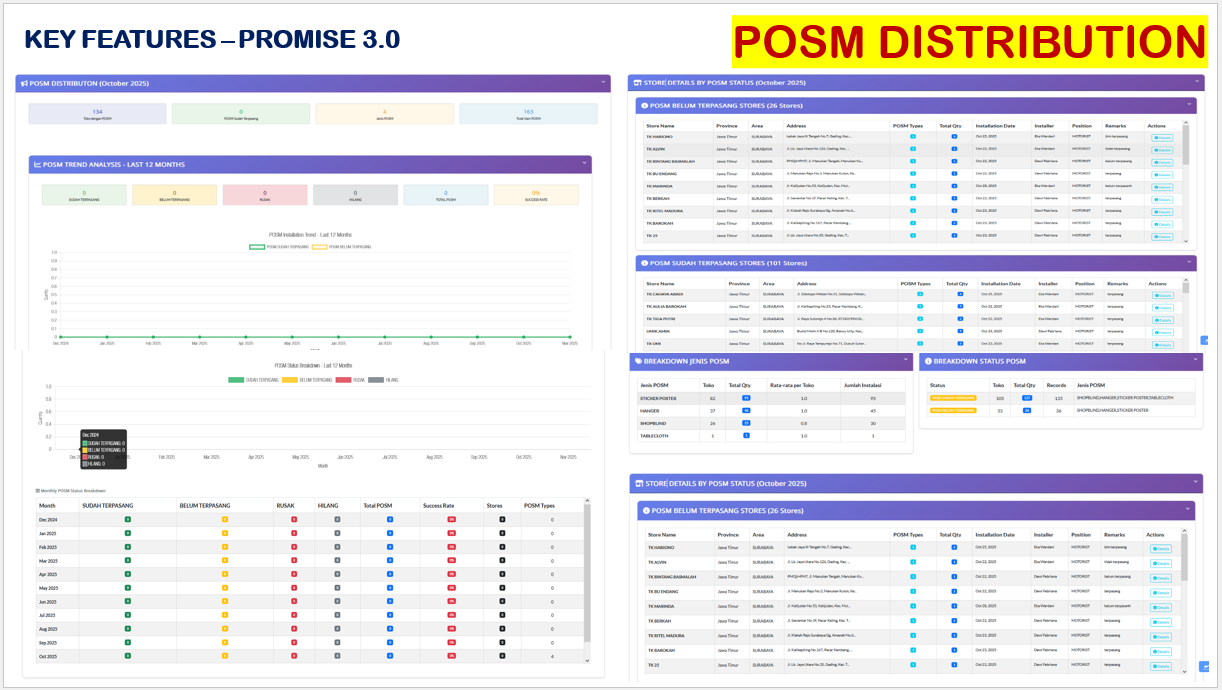This screenshot has width=1222, height=690.
Task: Collapse the Breakdown Status POSM panel chevron
Action: tap(1195, 361)
